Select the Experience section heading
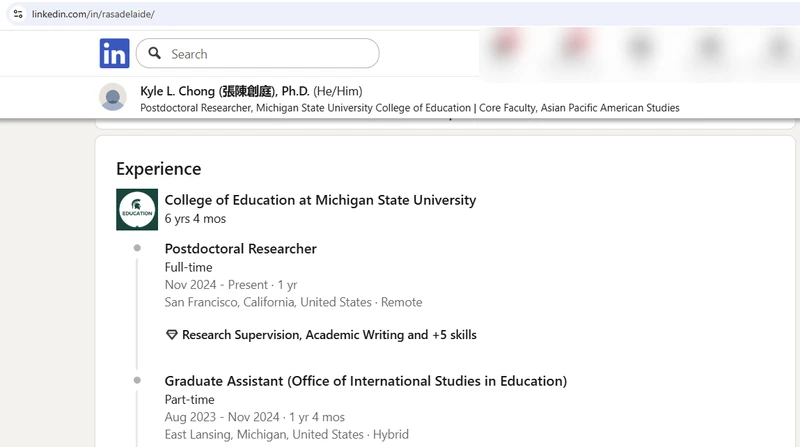This screenshot has width=800, height=447. coord(159,169)
